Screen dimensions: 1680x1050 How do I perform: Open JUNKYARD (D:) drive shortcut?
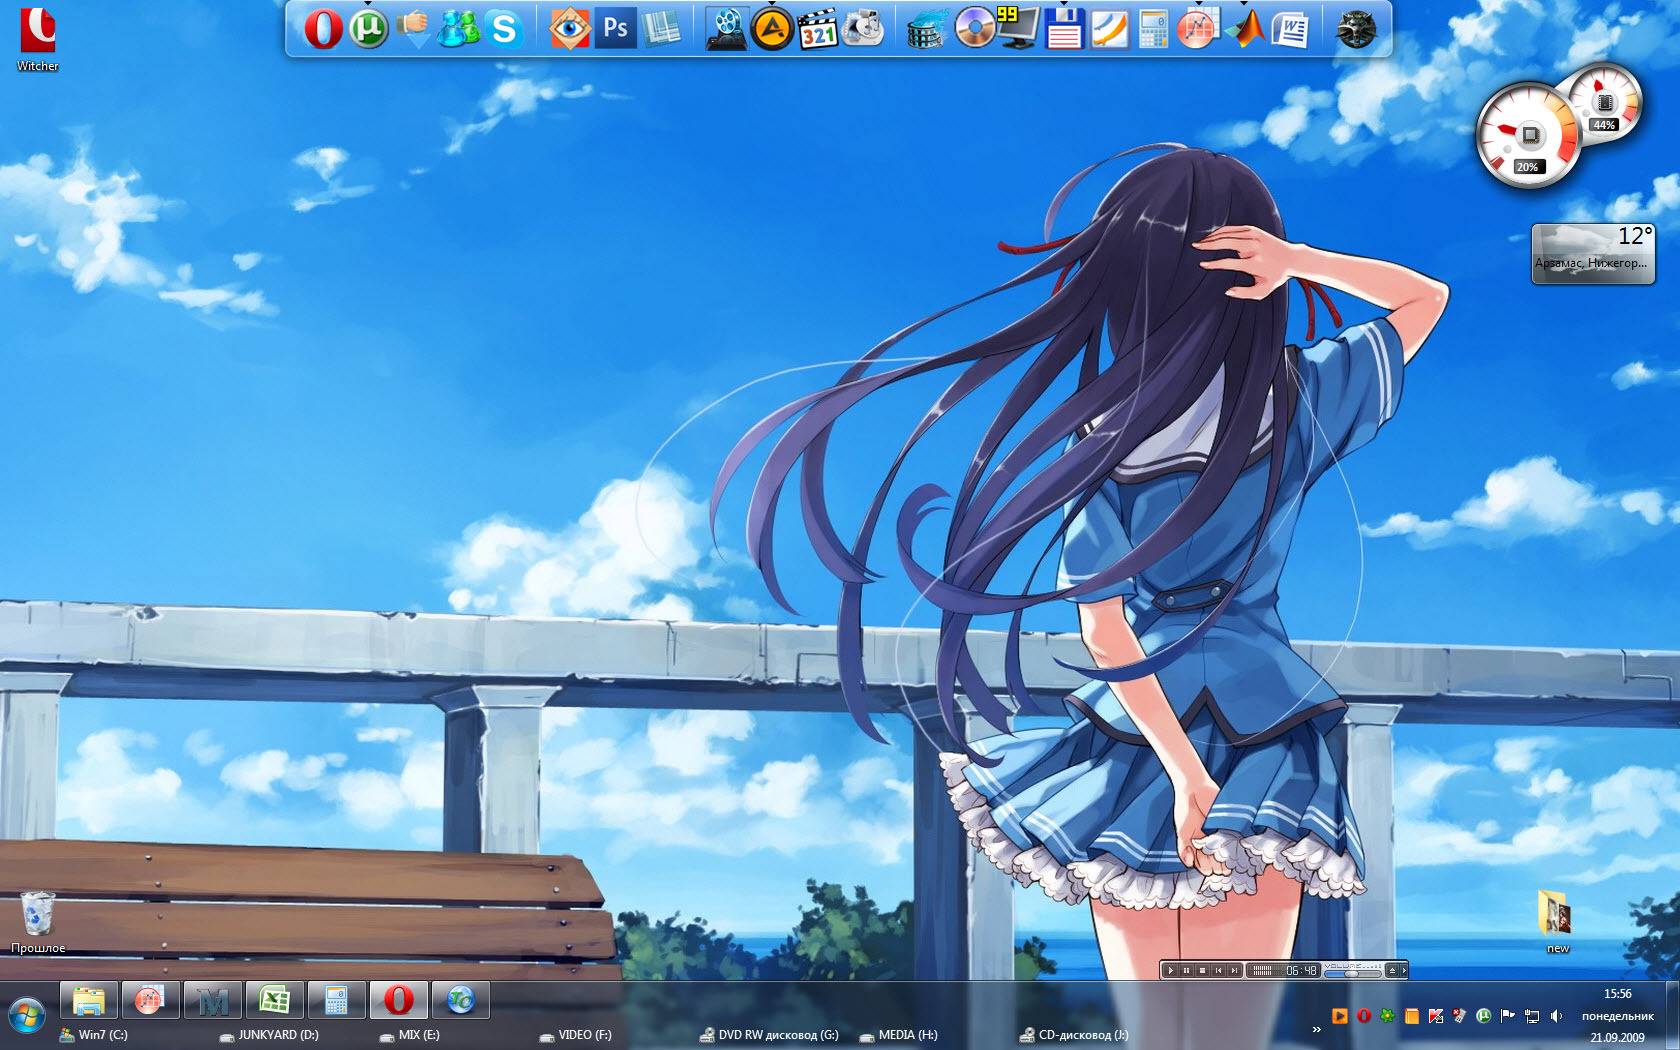click(269, 1035)
